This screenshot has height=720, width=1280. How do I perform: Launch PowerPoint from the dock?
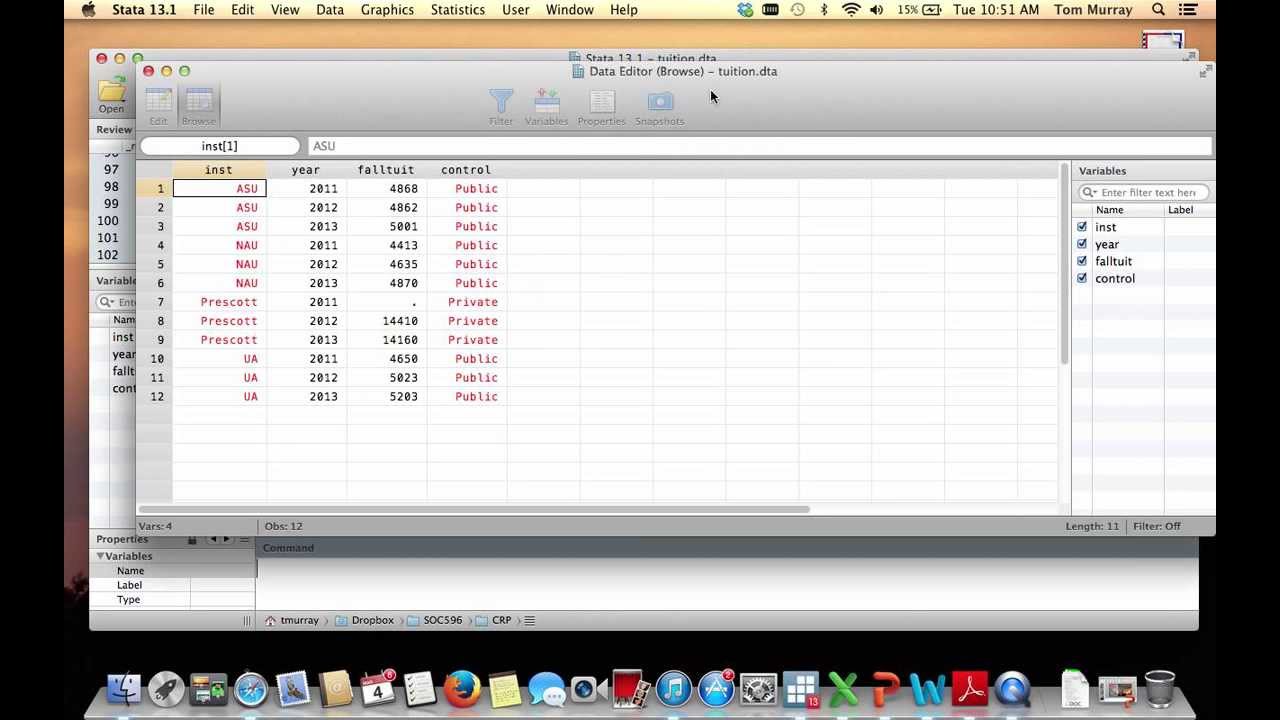coord(886,689)
